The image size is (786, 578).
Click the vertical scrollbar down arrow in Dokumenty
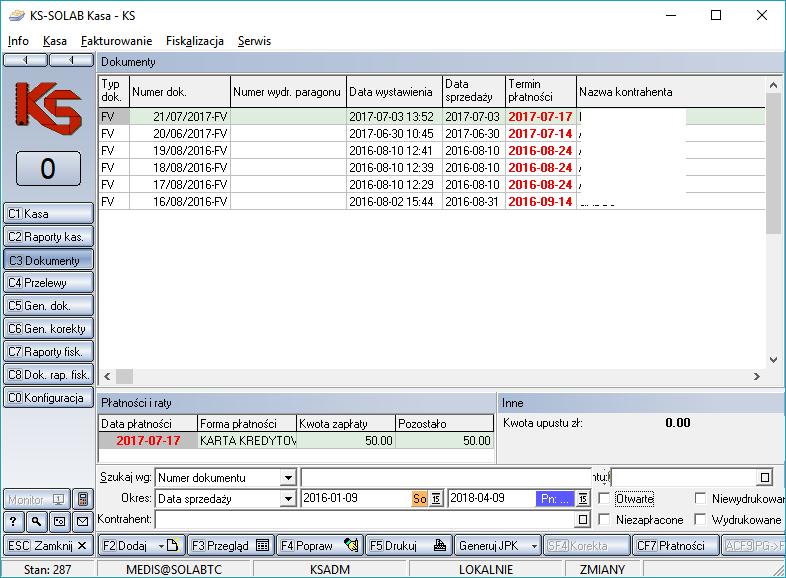coord(773,359)
